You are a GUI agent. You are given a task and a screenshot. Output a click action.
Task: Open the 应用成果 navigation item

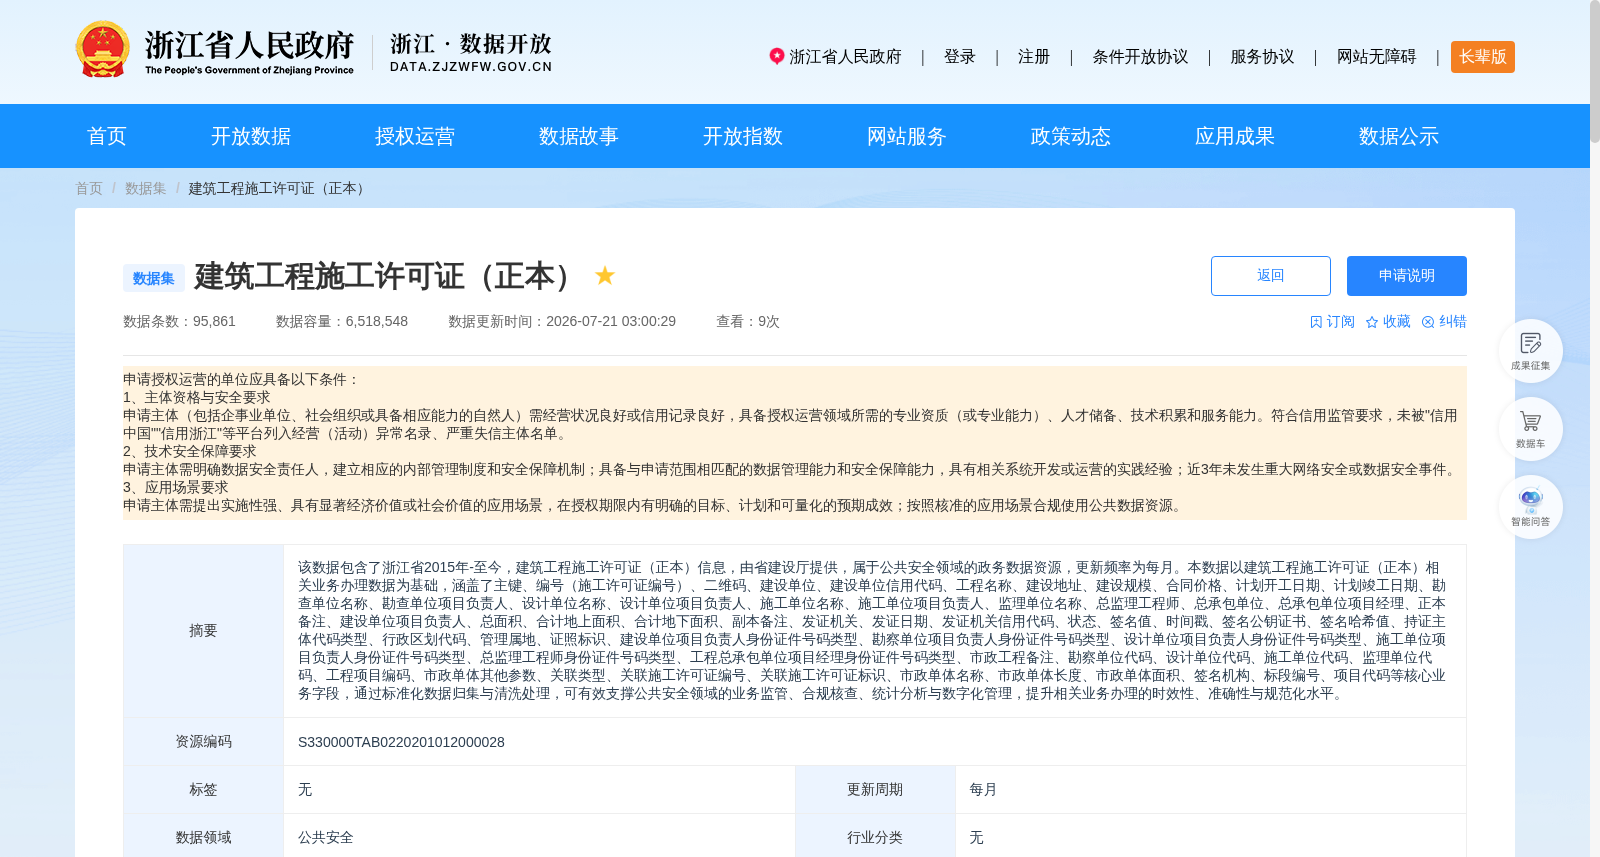(1235, 136)
